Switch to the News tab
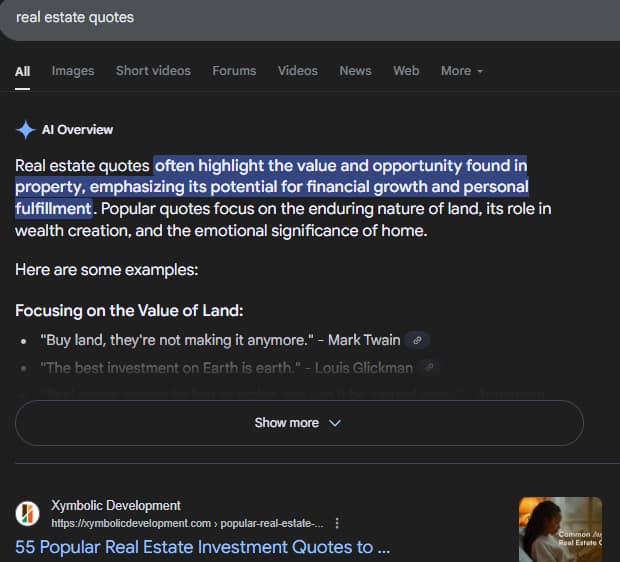This screenshot has width=620, height=562. point(355,71)
